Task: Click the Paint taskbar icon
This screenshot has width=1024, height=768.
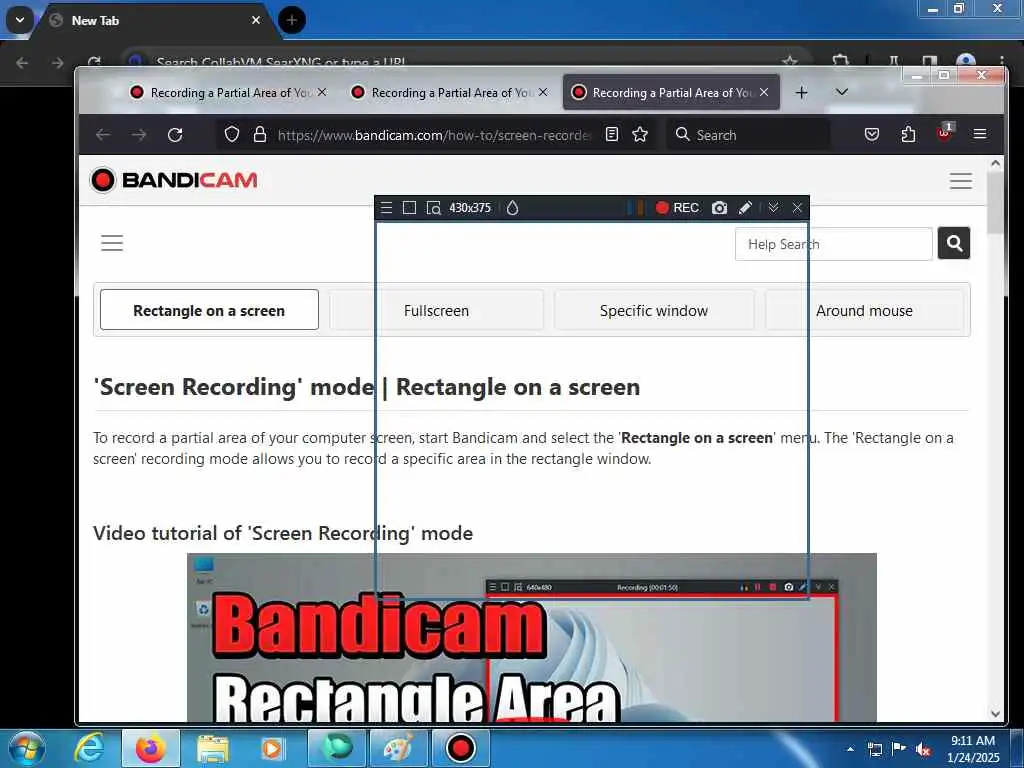Action: coord(399,748)
